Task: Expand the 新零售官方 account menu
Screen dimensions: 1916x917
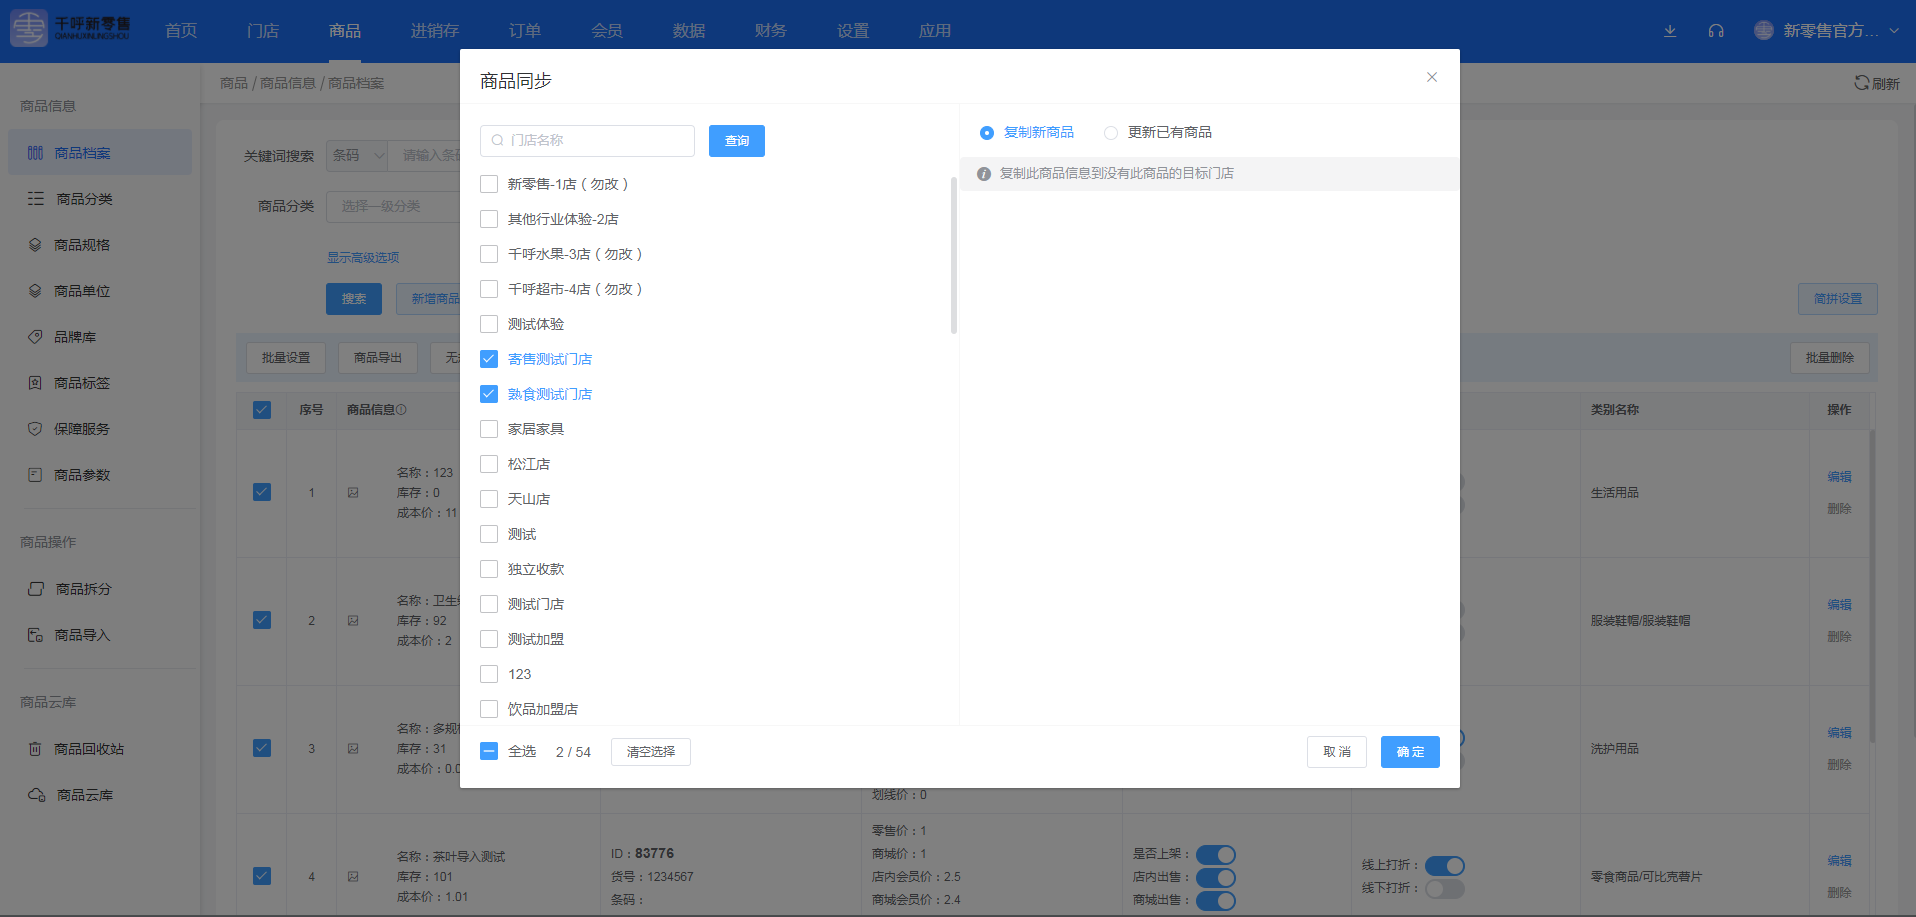Action: click(x=1829, y=30)
